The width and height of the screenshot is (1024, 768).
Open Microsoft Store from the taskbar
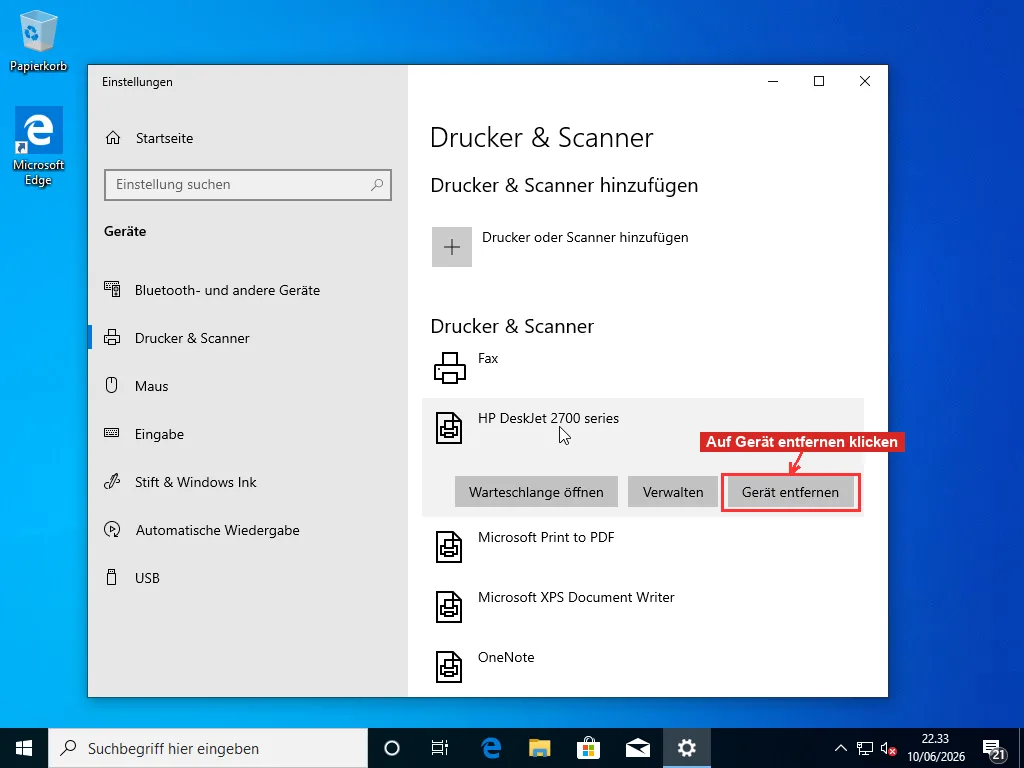pyautogui.click(x=588, y=748)
